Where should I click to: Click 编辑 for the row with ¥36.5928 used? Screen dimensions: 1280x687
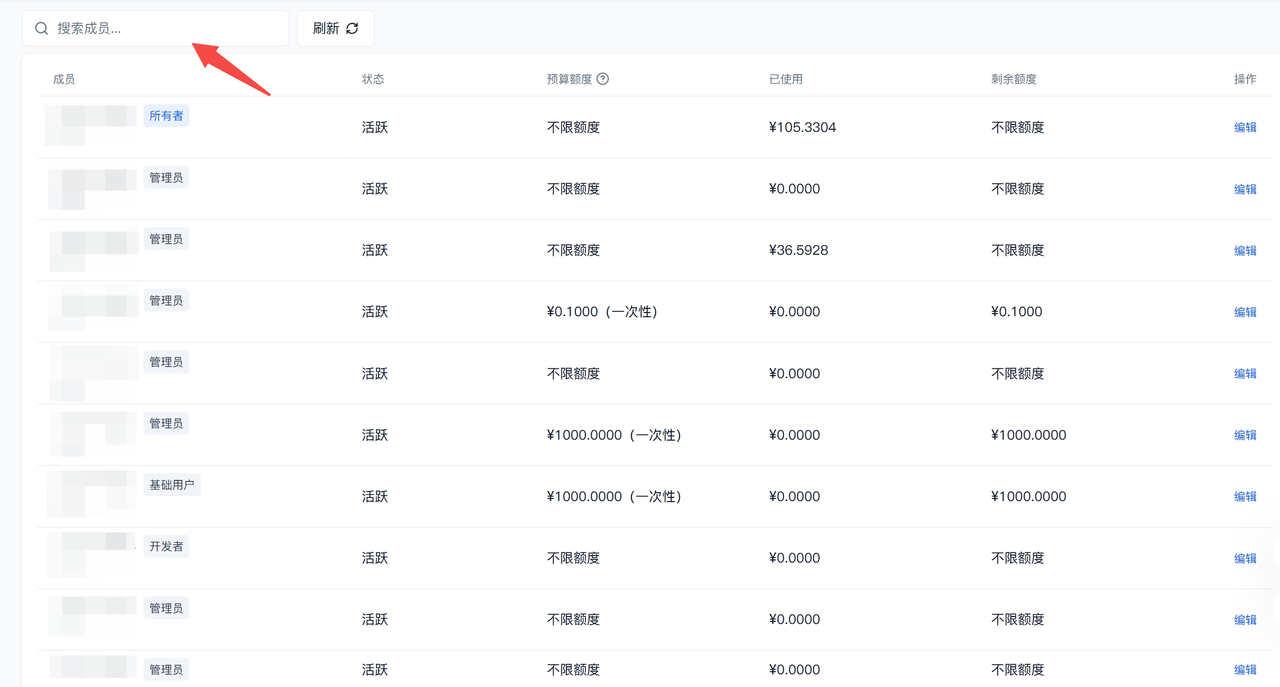[x=1245, y=250]
